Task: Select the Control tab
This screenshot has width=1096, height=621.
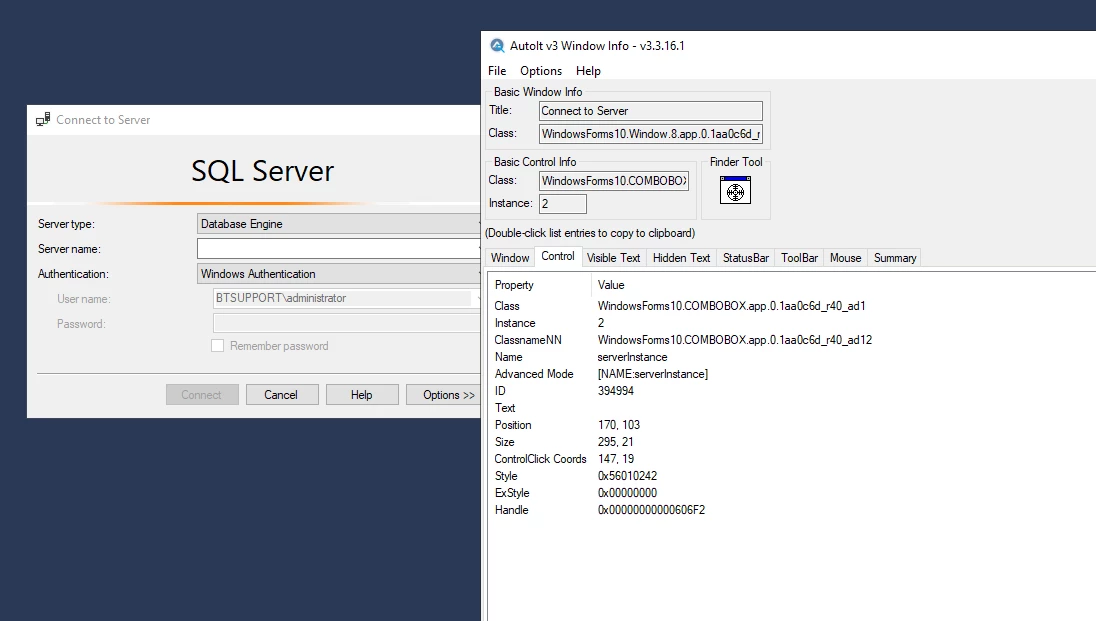Action: coord(558,256)
